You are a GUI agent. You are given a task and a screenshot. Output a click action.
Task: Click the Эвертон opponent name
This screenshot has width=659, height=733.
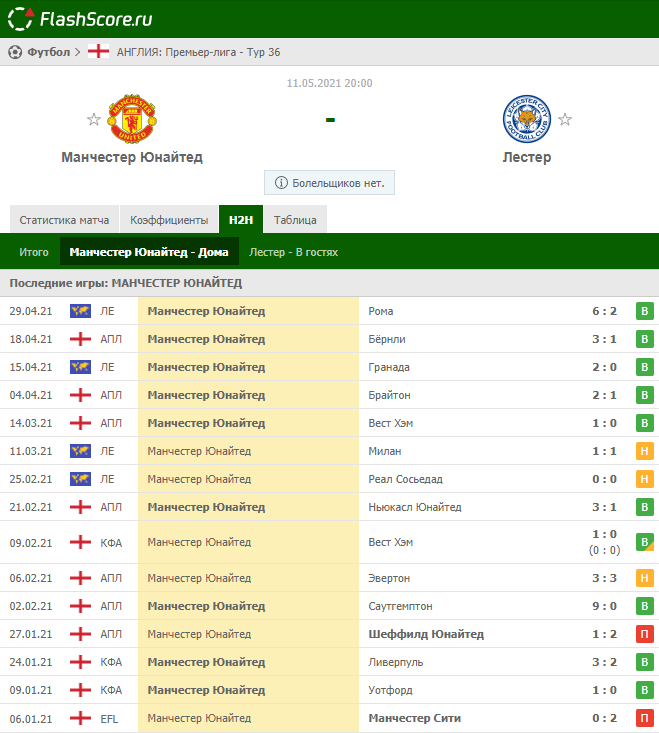389,578
